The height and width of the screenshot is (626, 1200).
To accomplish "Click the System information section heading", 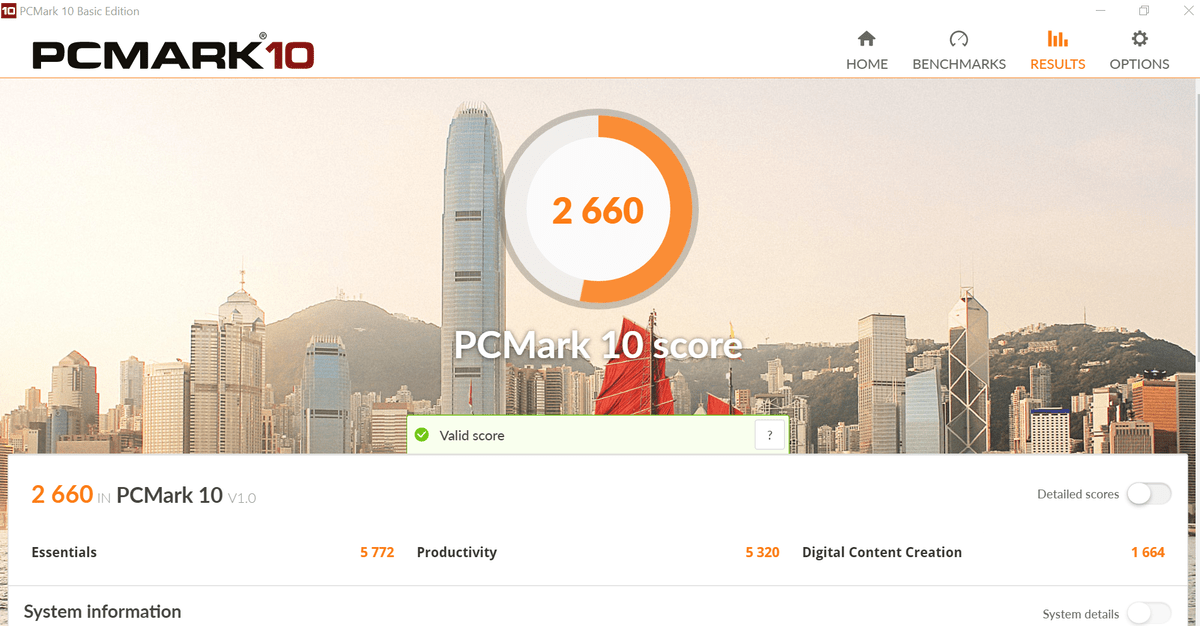I will 102,611.
